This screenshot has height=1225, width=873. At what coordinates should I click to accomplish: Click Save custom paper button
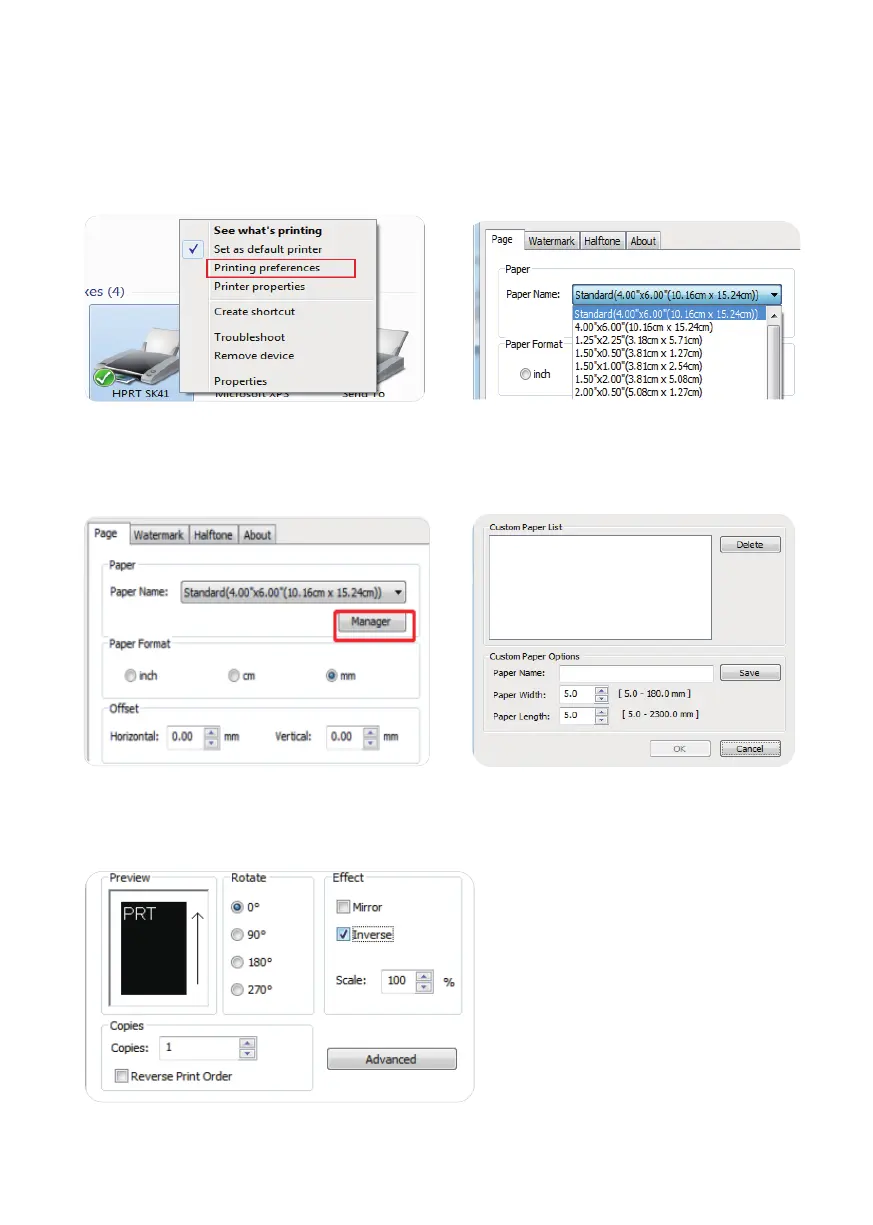tap(750, 673)
